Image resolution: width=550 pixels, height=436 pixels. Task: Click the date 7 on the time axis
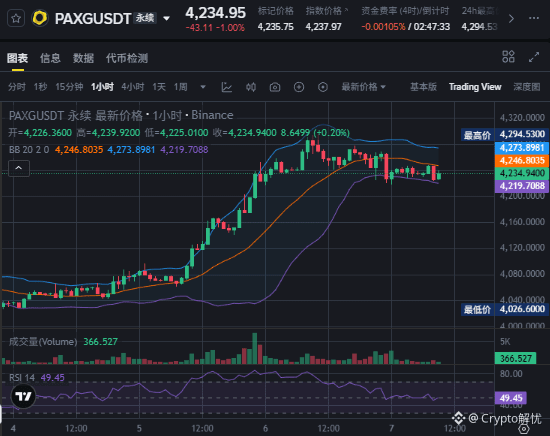pos(391,428)
